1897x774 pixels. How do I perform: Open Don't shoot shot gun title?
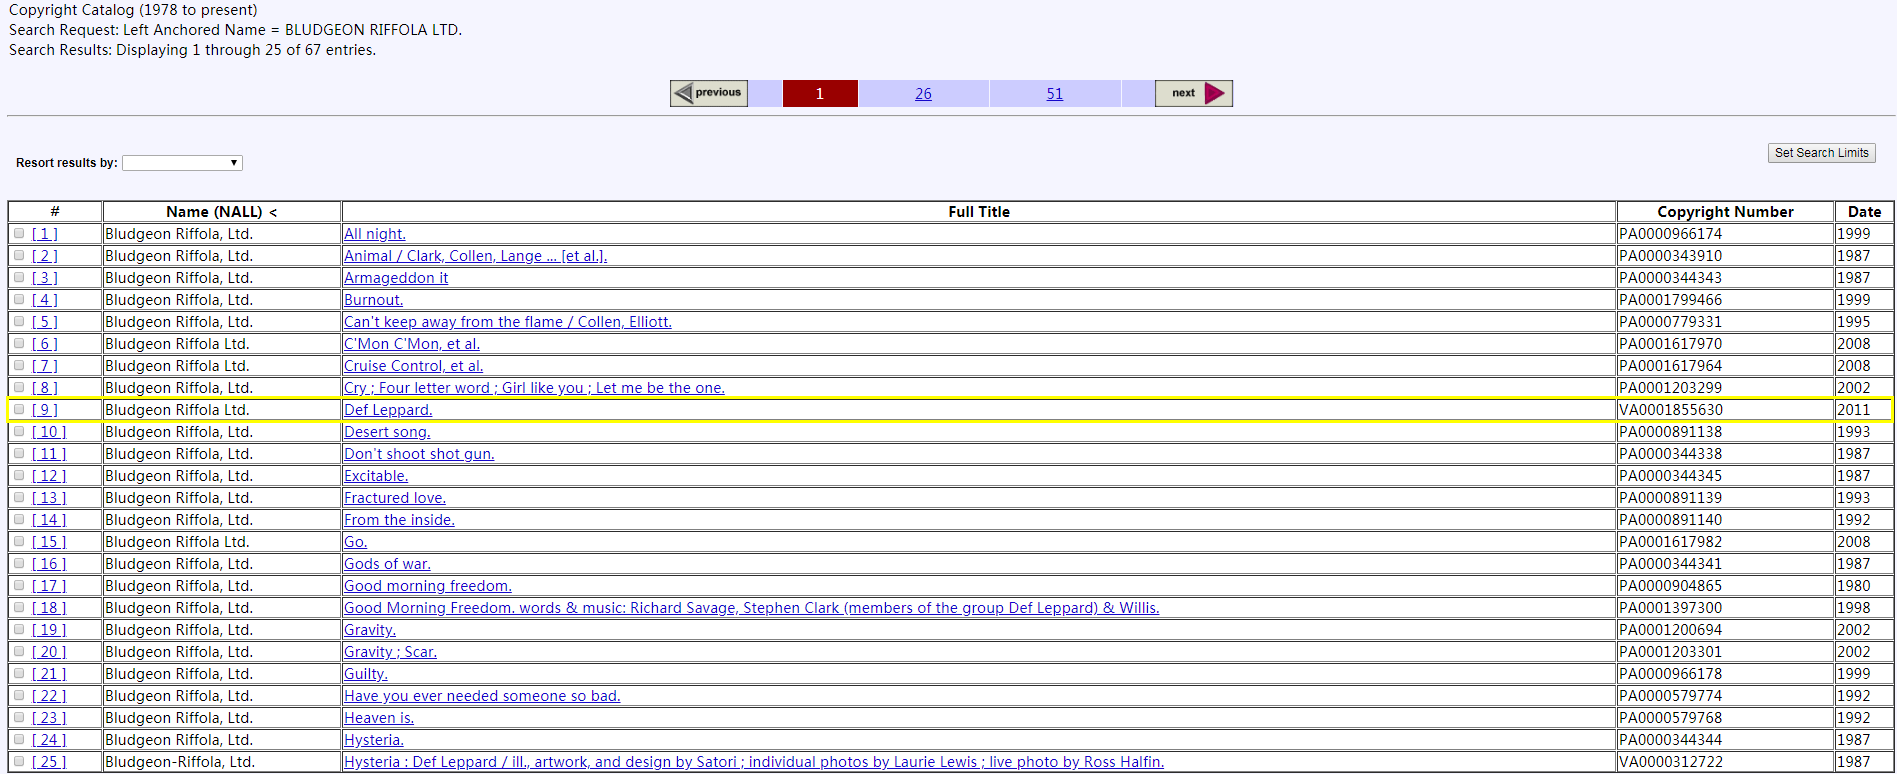[419, 454]
